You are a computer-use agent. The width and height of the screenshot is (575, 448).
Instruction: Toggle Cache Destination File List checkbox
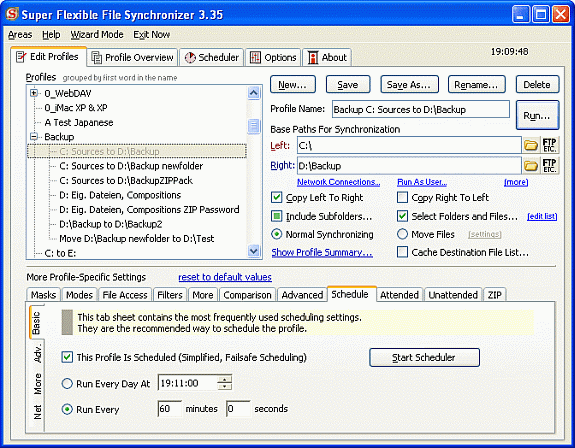coord(402,252)
